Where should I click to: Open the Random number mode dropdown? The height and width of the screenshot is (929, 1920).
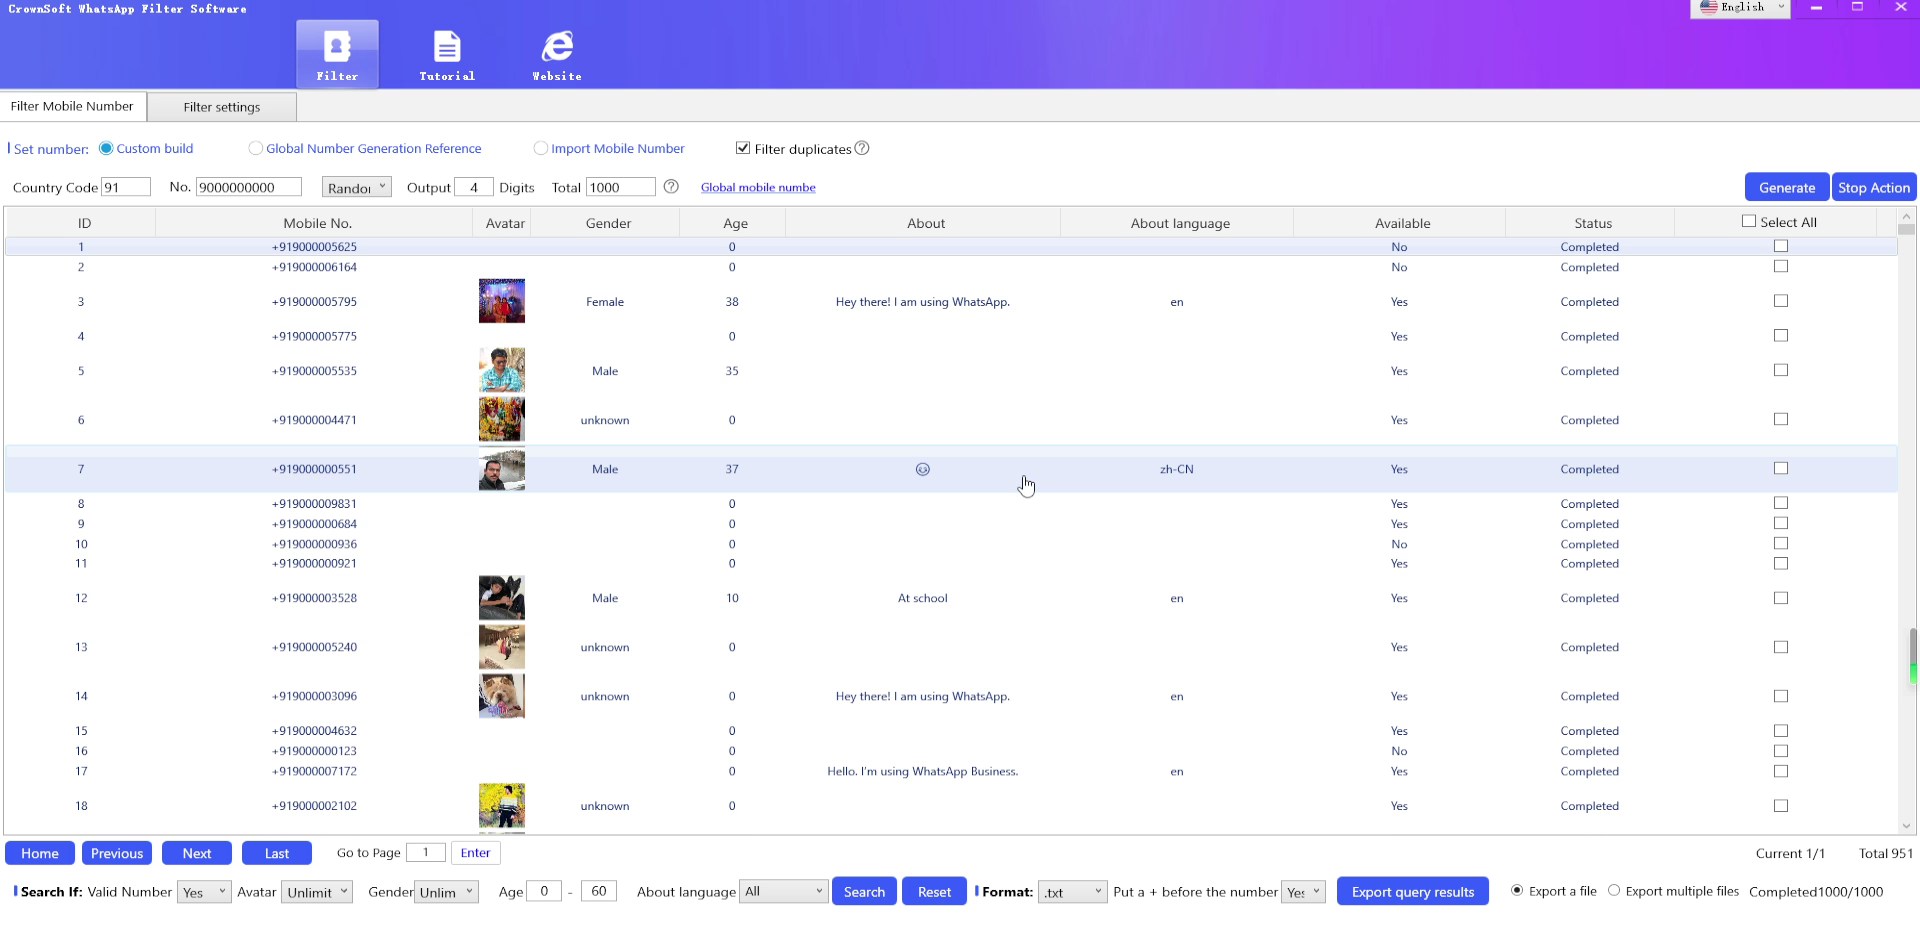point(357,187)
